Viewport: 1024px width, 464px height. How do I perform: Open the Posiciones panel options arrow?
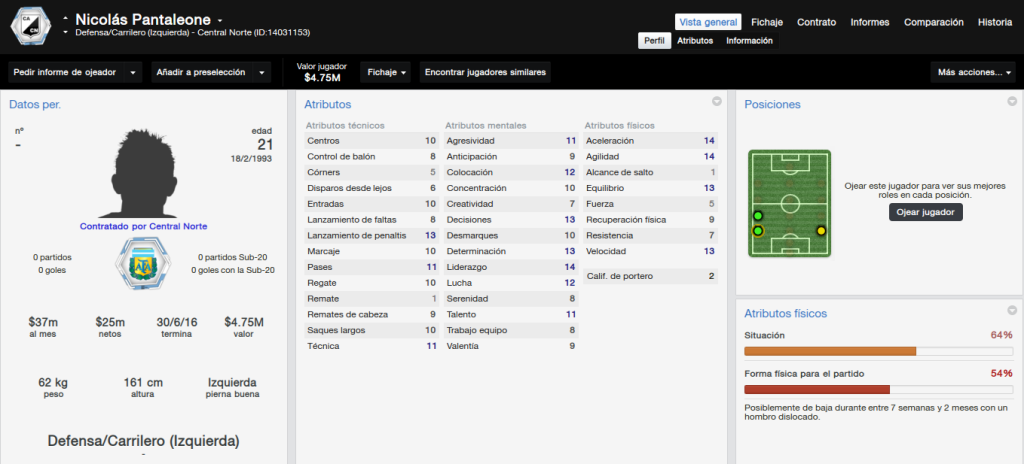point(1012,102)
